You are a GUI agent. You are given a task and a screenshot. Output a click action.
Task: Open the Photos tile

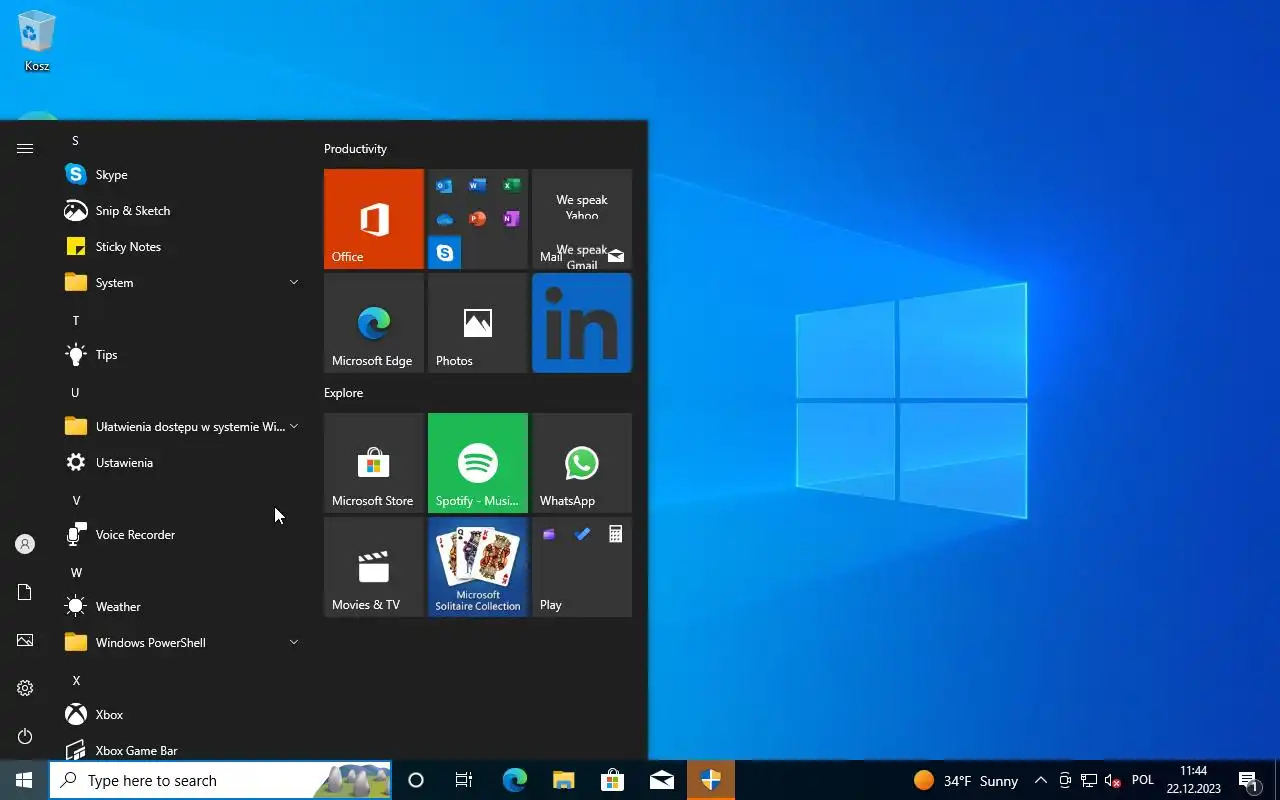(478, 323)
